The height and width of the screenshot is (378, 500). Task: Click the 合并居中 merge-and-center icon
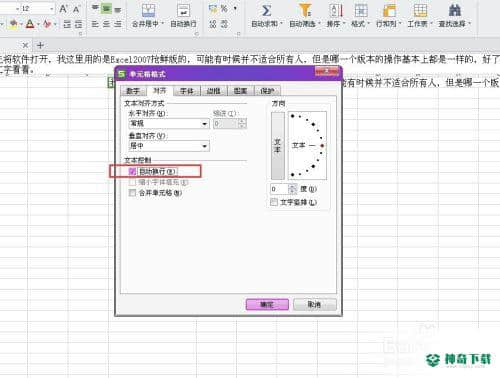[148, 11]
